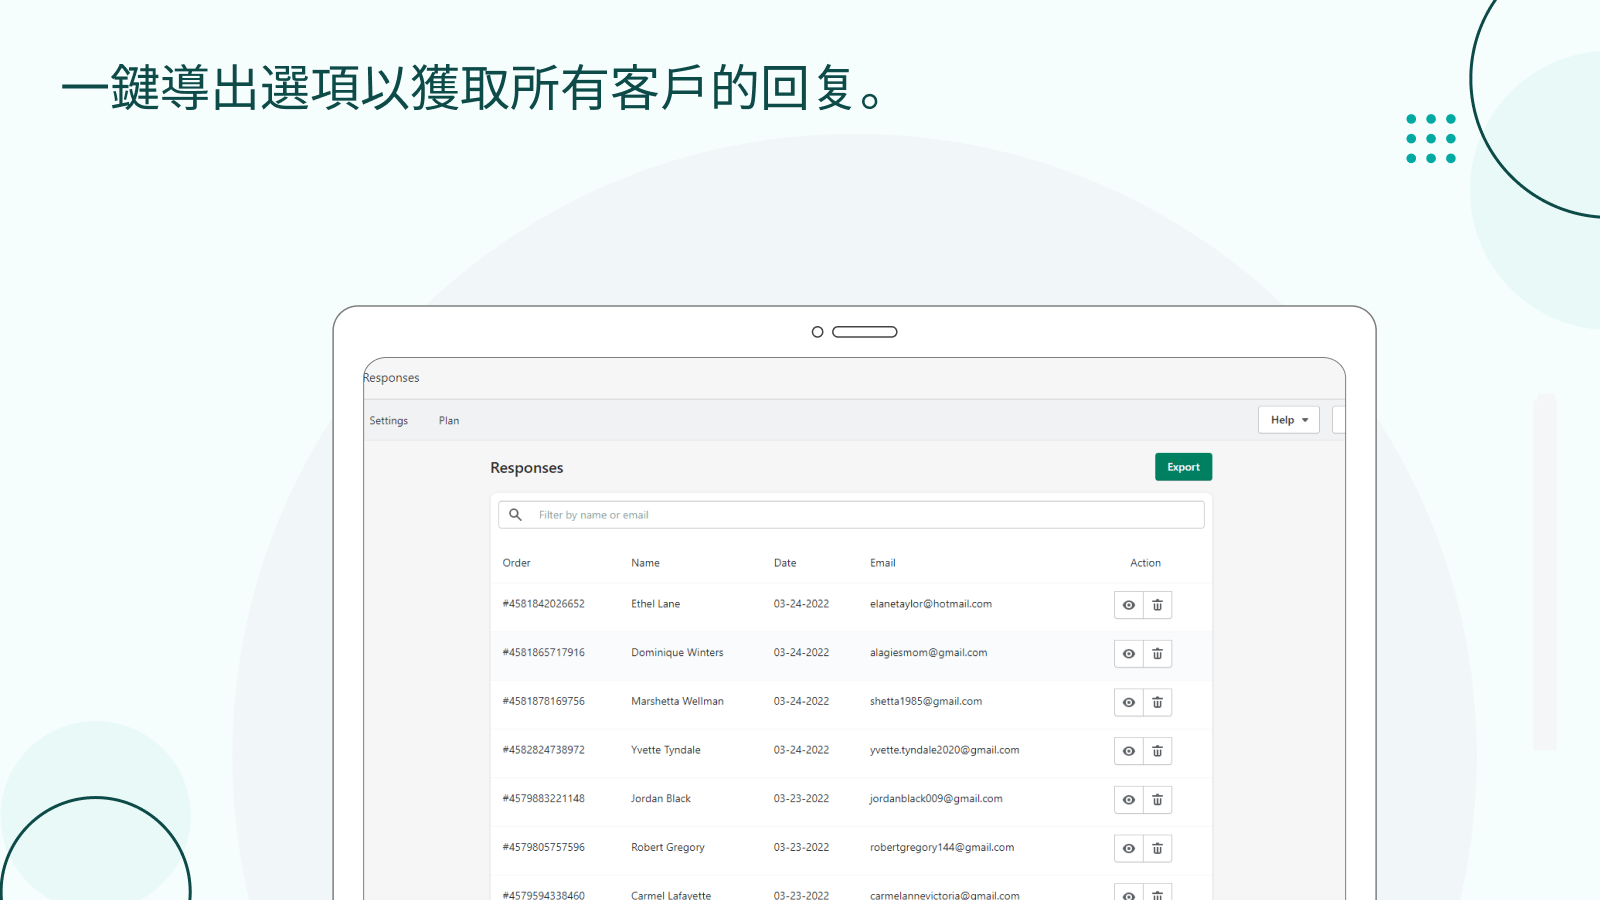Click the name Dominique Winters
The image size is (1600, 900).
click(x=677, y=653)
